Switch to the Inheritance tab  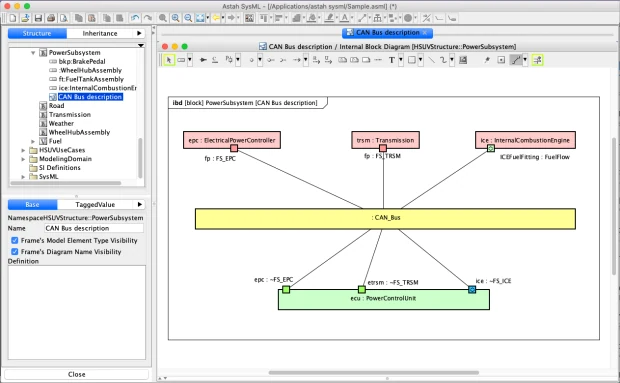click(100, 33)
